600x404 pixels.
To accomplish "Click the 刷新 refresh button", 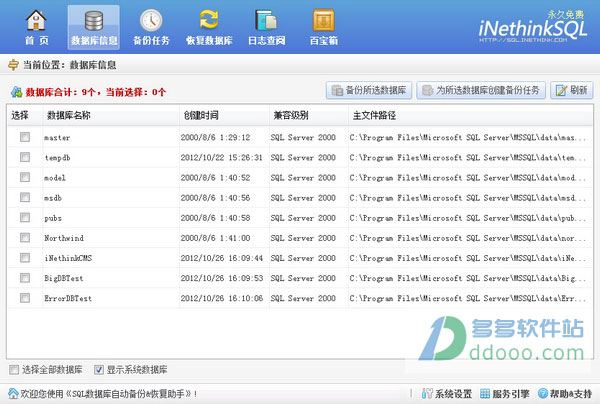I will pos(572,90).
